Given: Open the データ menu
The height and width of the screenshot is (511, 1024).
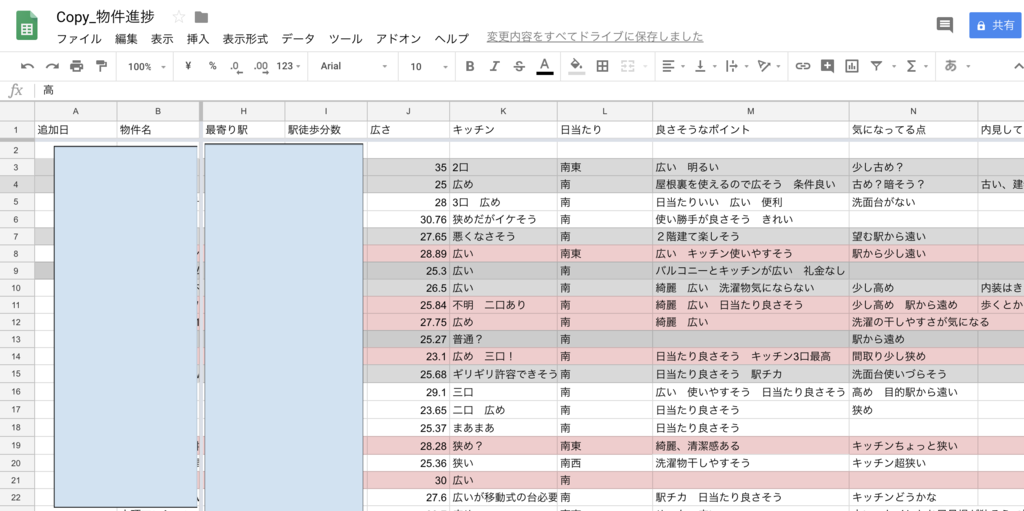Looking at the screenshot, I should pyautogui.click(x=298, y=39).
